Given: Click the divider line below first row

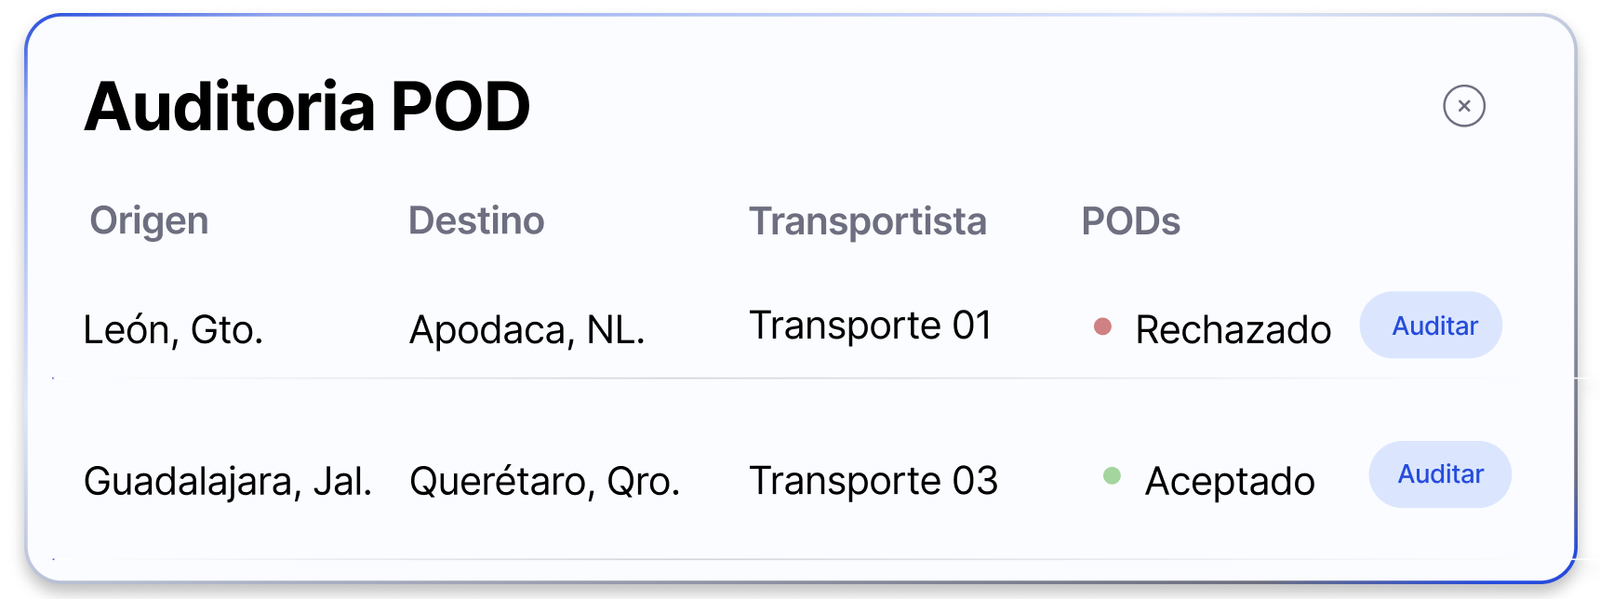Looking at the screenshot, I should (x=800, y=378).
